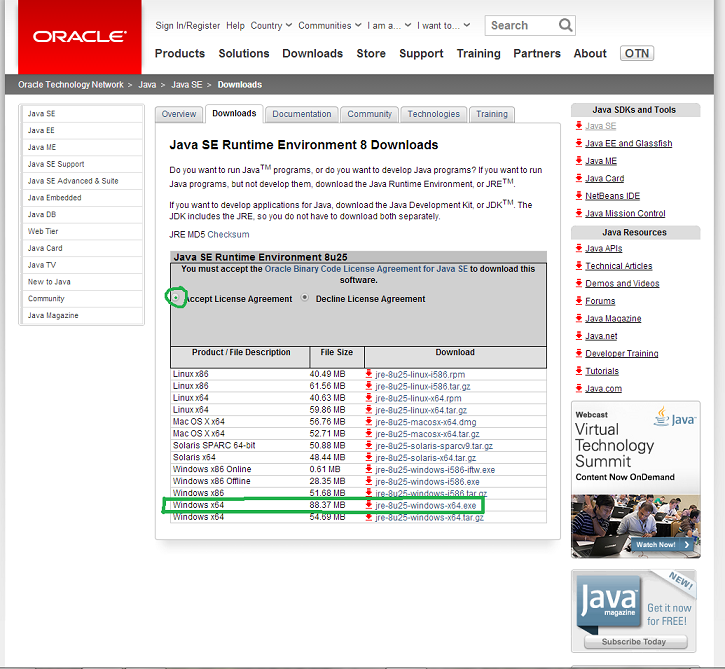Click Oracle Technology Network breadcrumb
This screenshot has height=669, width=725.
coord(71,85)
